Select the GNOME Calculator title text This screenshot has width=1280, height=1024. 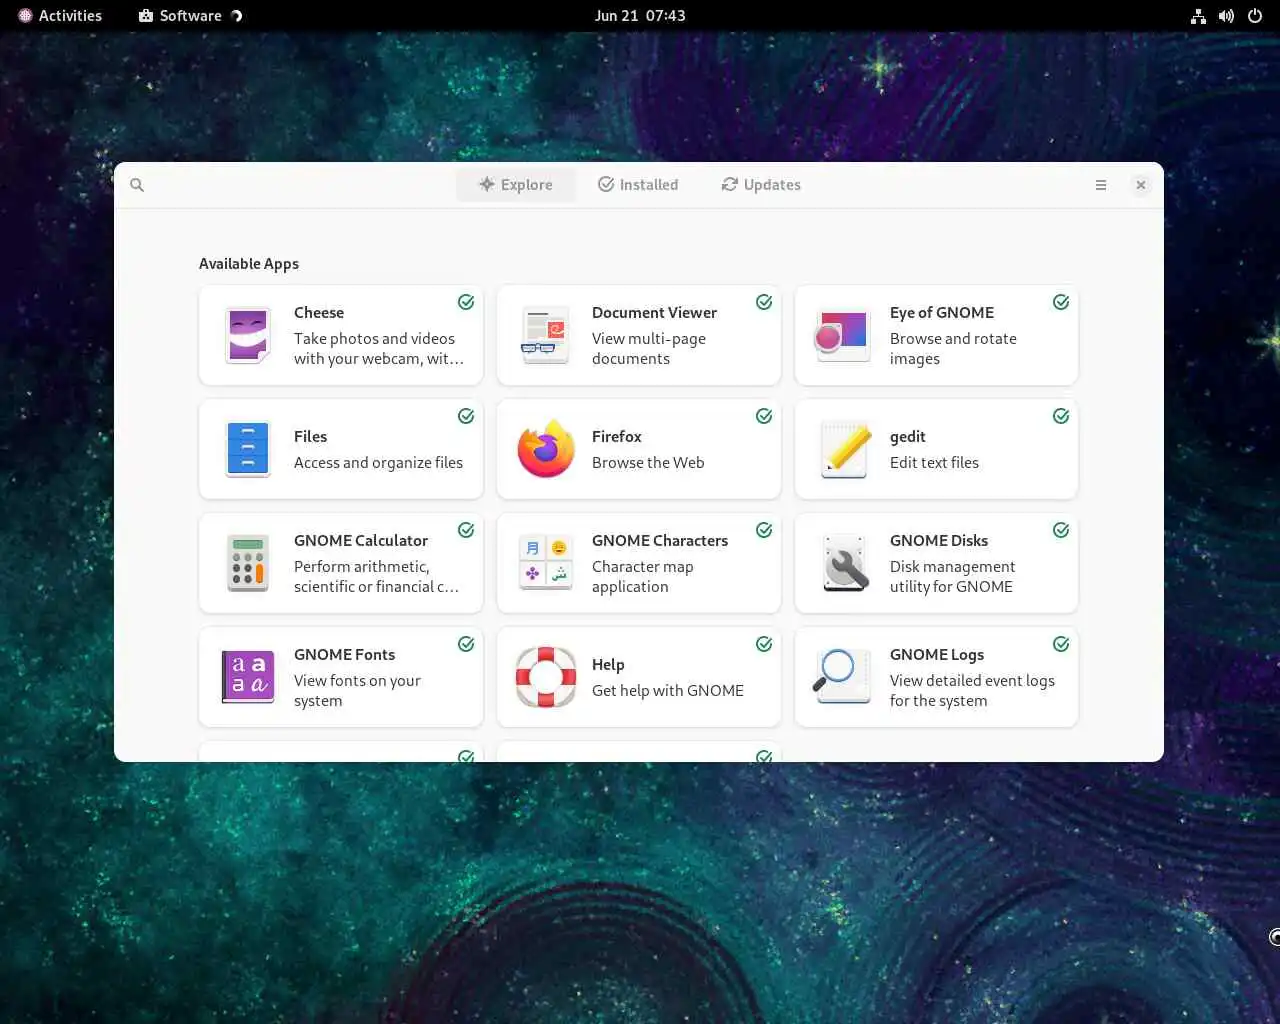point(361,541)
